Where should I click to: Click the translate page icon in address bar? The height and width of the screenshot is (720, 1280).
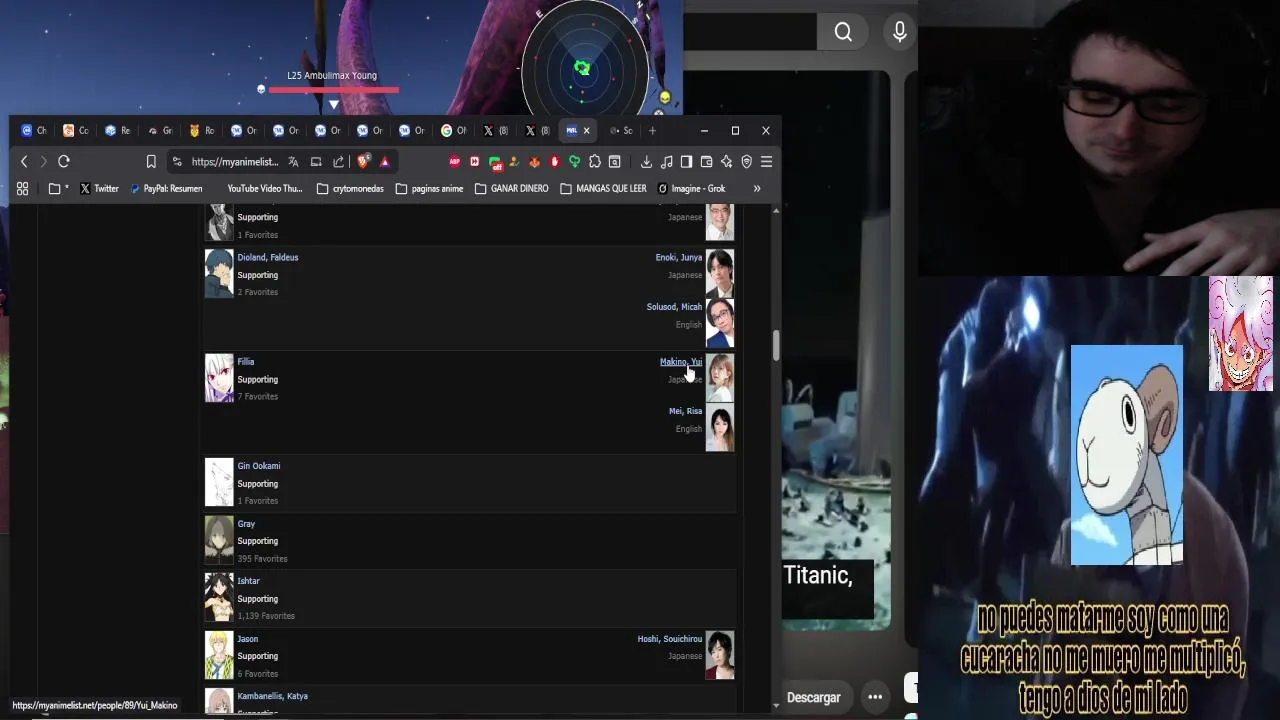point(293,161)
